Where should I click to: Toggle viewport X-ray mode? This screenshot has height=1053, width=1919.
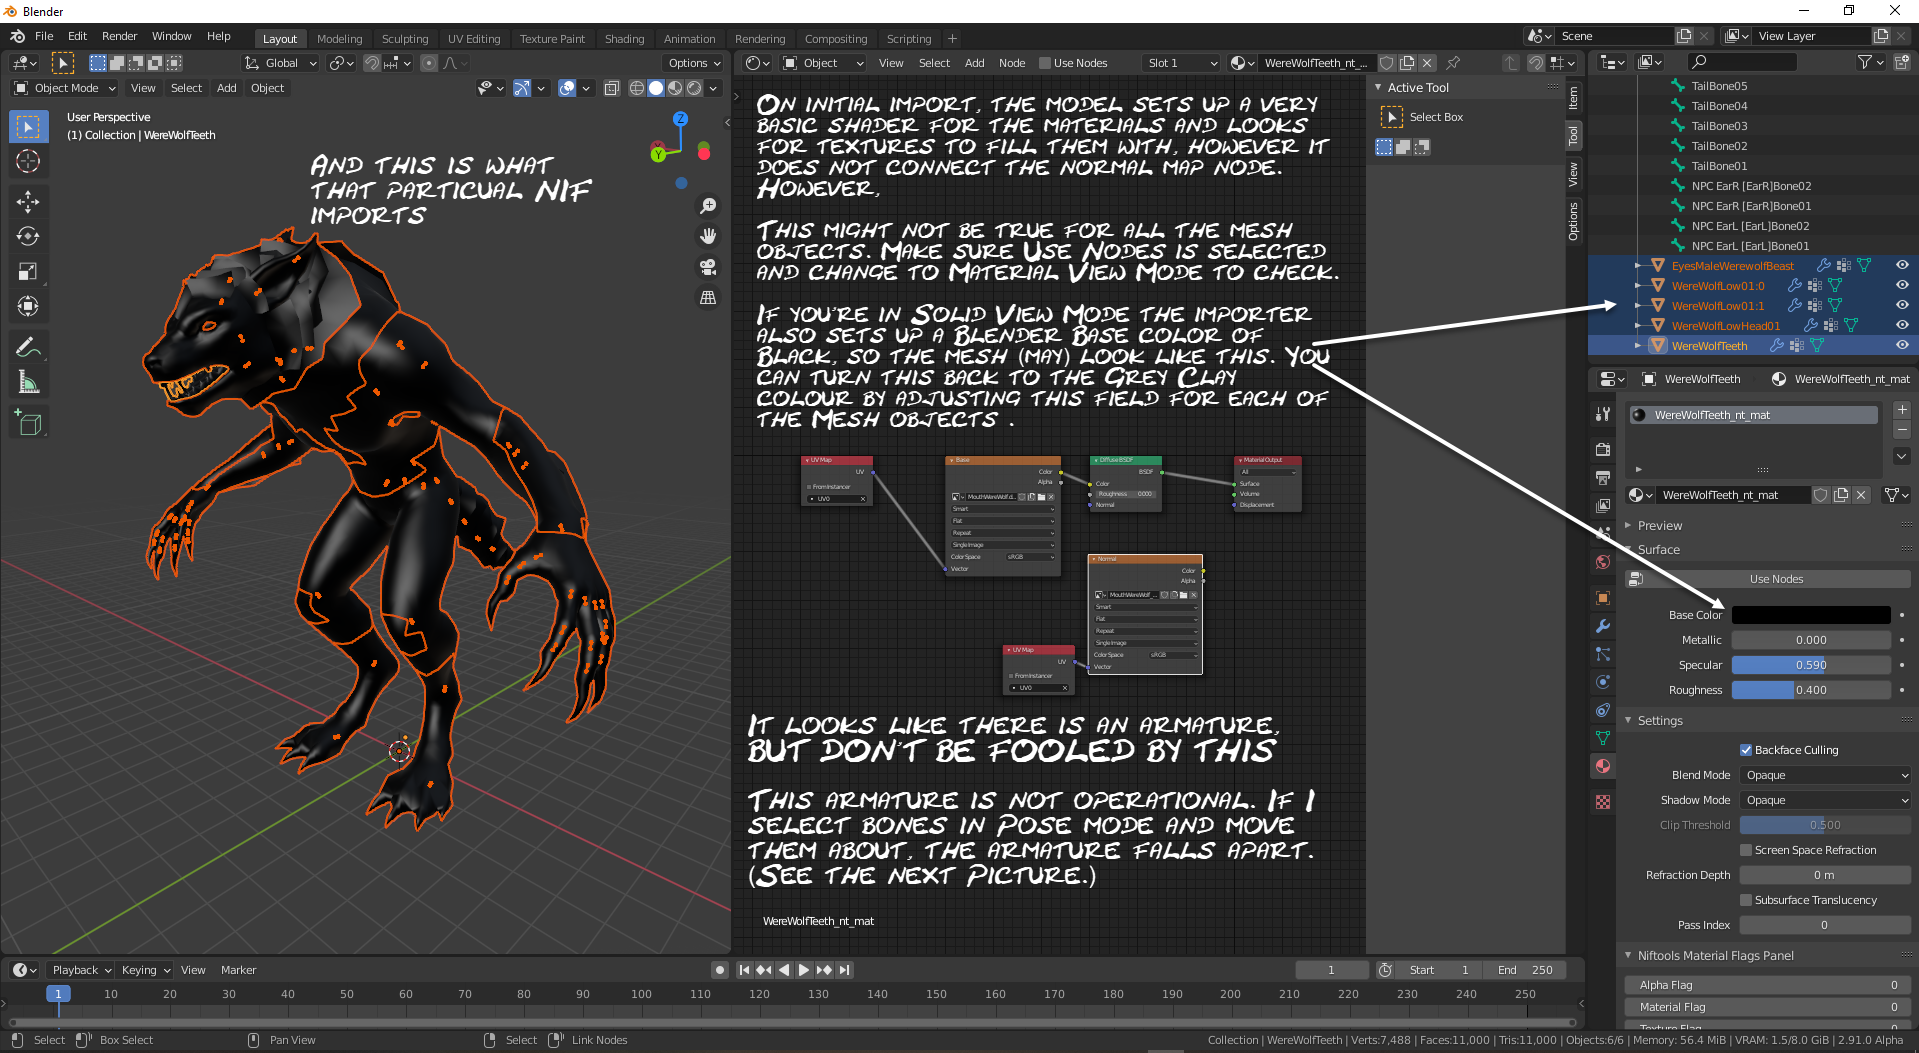(x=612, y=88)
